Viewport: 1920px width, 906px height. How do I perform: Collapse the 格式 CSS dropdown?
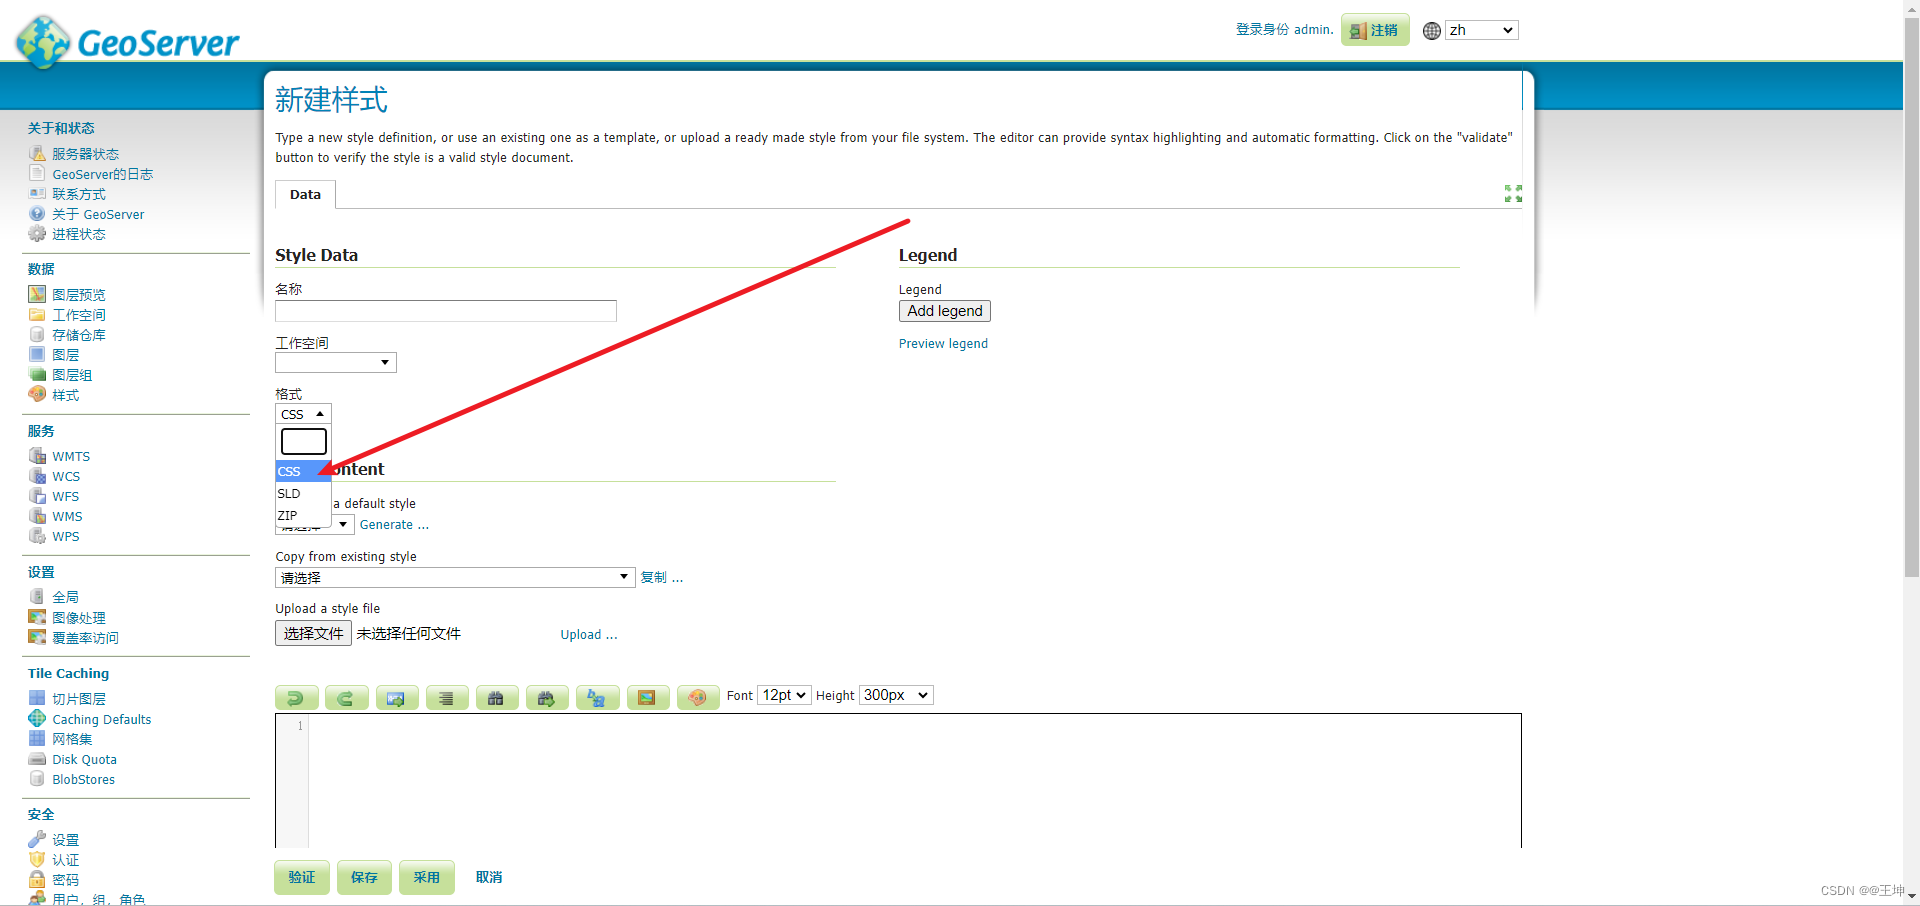click(x=303, y=414)
